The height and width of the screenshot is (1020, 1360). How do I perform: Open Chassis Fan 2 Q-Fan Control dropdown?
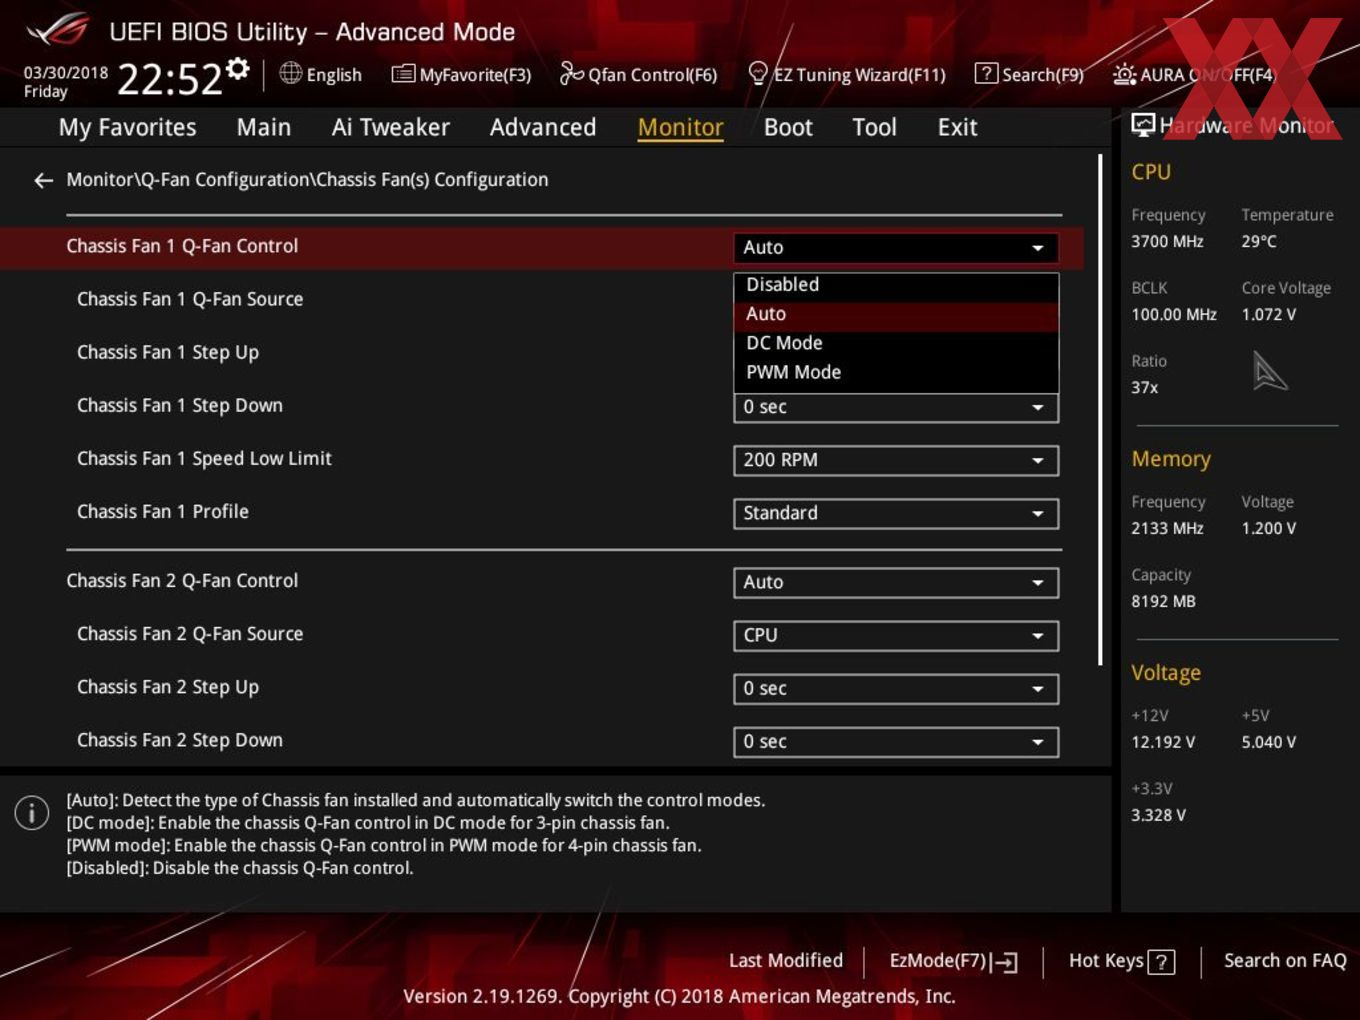(x=896, y=582)
